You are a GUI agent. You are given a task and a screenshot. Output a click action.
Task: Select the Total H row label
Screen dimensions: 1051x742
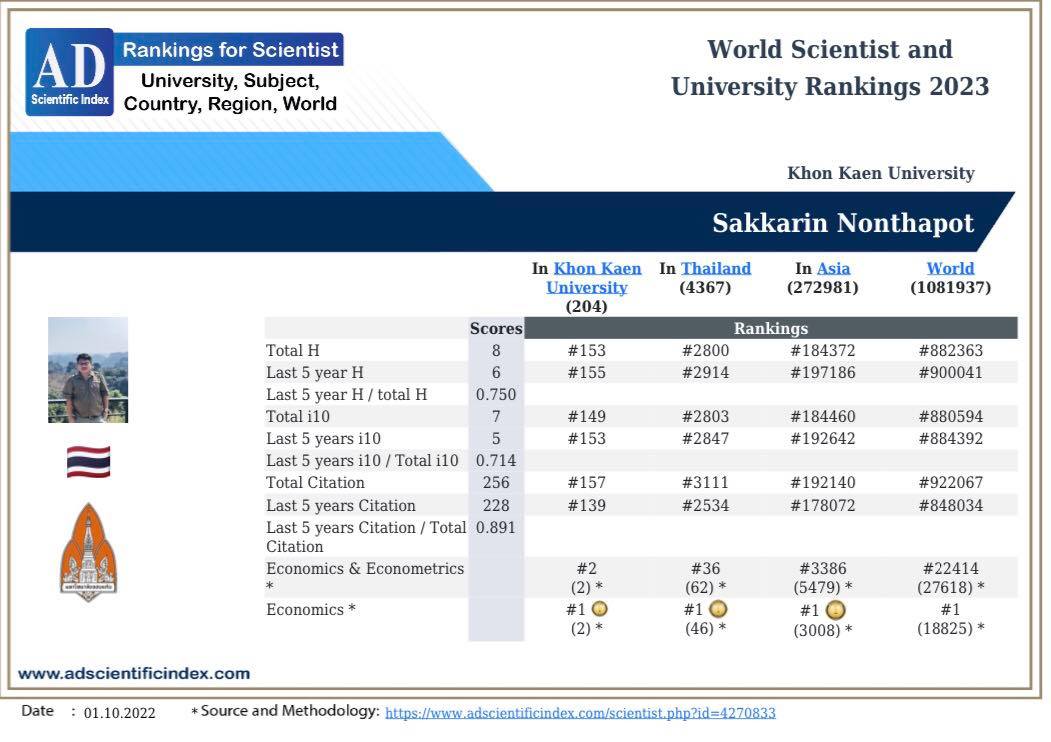(293, 351)
